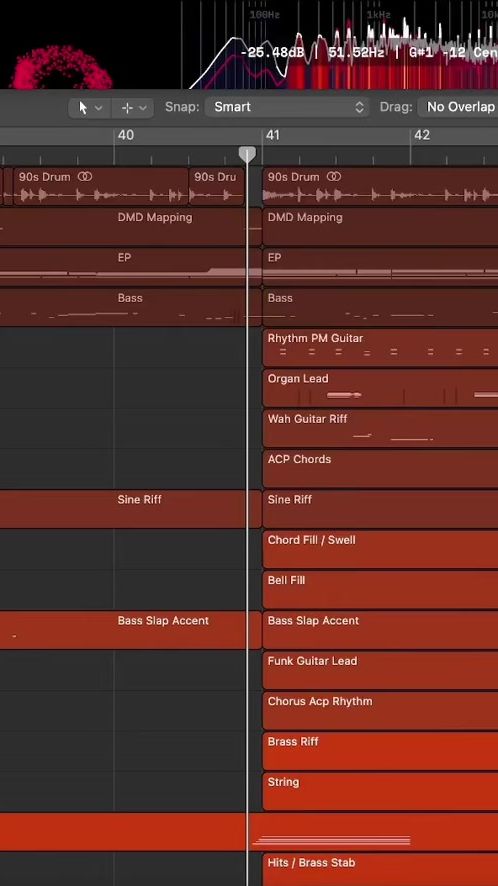498x886 pixels.
Task: Click the loop icon on 90s Drum region at bar 41
Action: (x=334, y=177)
